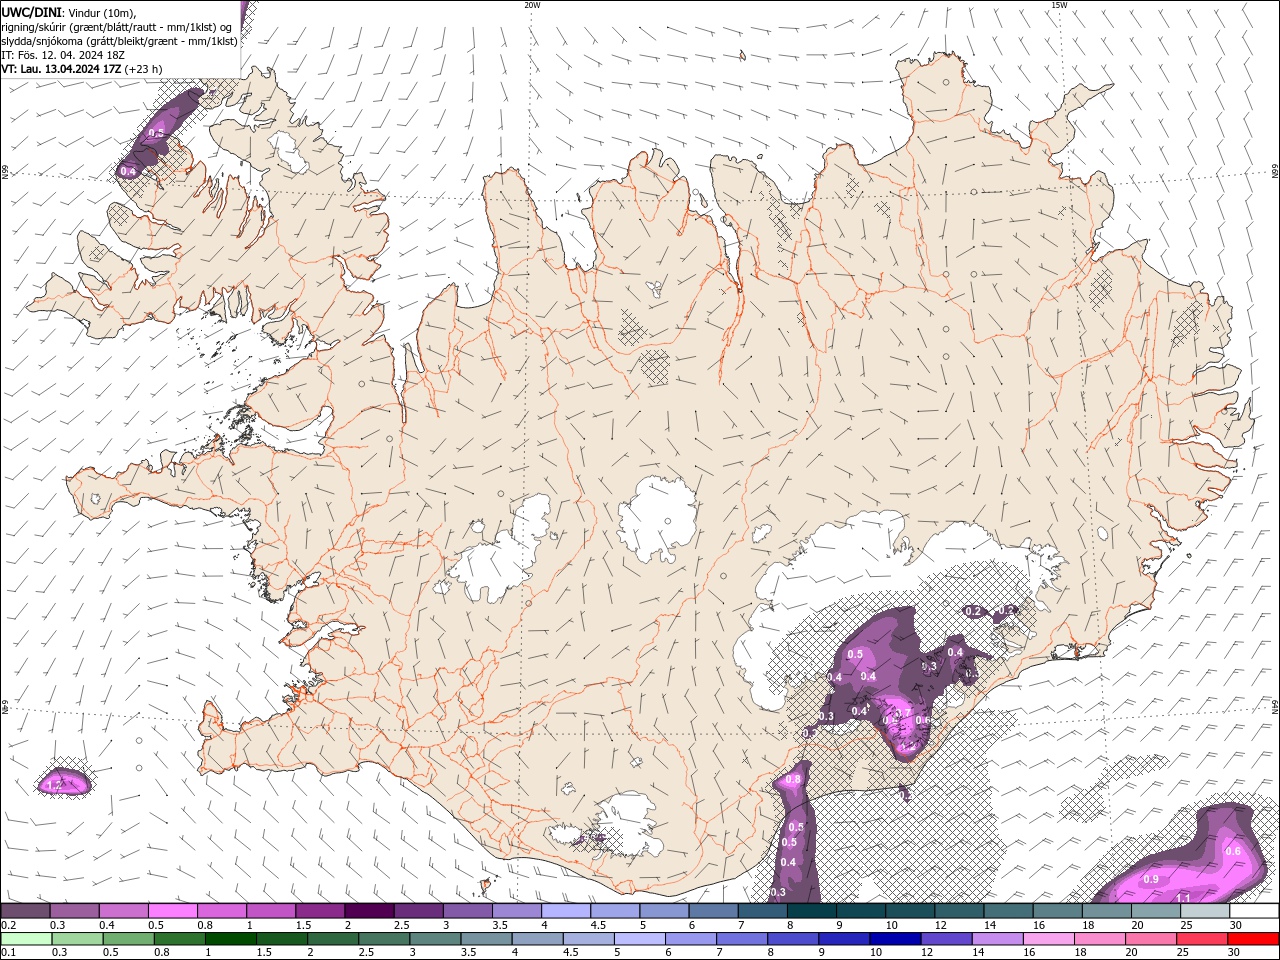This screenshot has width=1280, height=960.
Task: Click white 30 swatch ending the upper scale
Action: 1253,911
